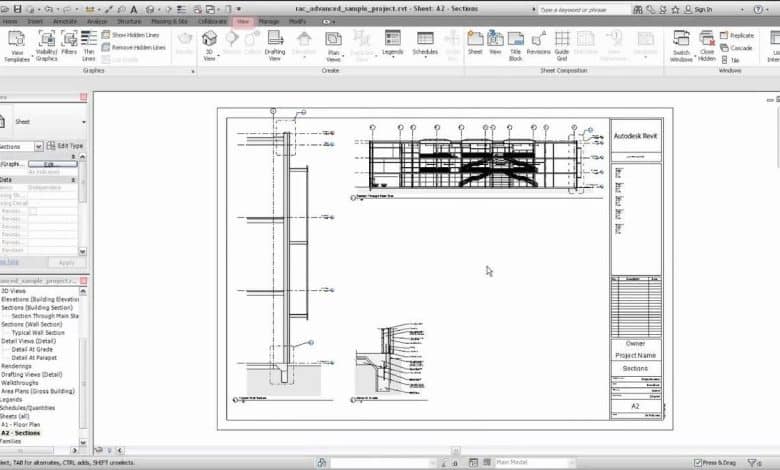Expand the Graphics panel dialog launcher
Viewport: 780px width, 470px height.
click(194, 71)
